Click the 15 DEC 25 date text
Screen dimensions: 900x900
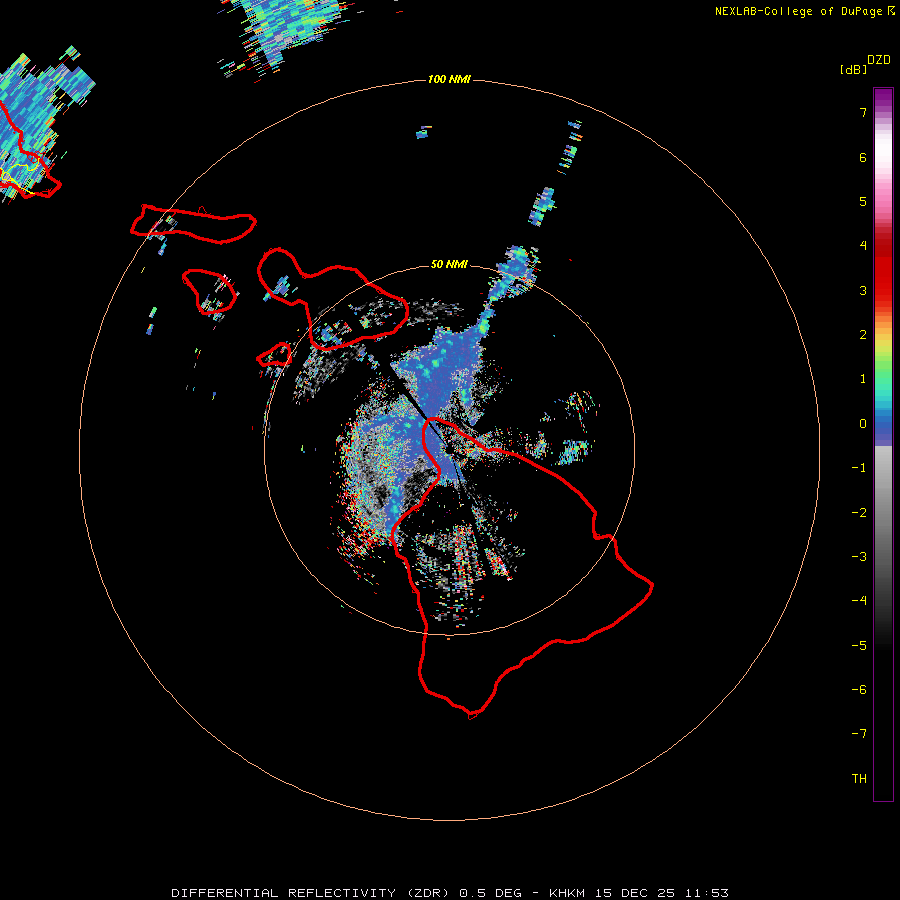635,893
